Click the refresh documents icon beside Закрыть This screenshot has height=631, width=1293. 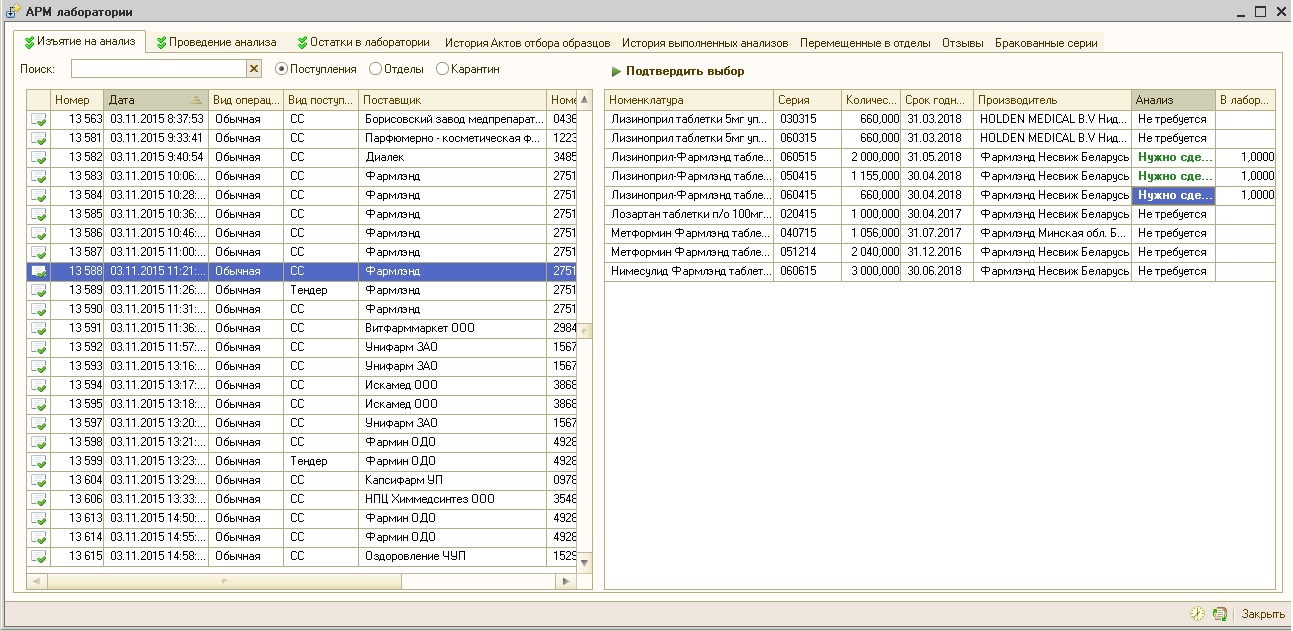click(x=1219, y=614)
